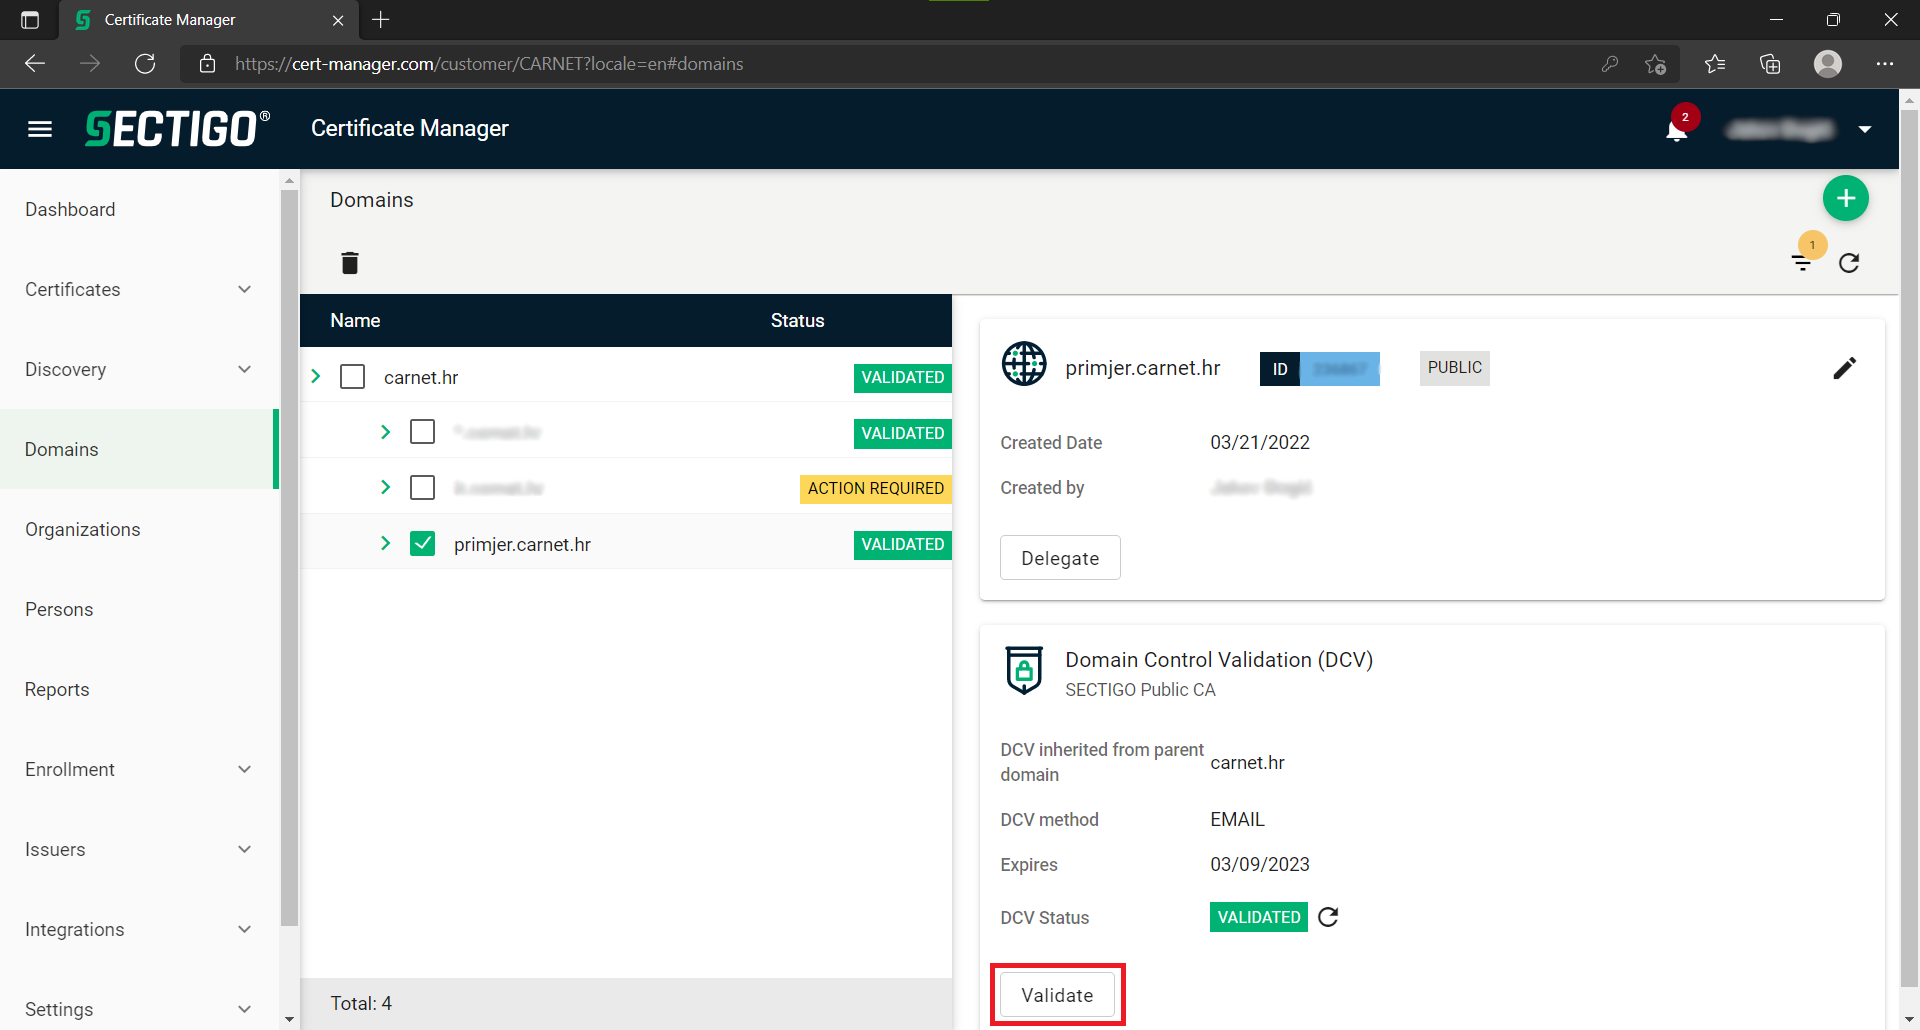Open a new browser tab
The width and height of the screenshot is (1920, 1030).
(x=381, y=19)
